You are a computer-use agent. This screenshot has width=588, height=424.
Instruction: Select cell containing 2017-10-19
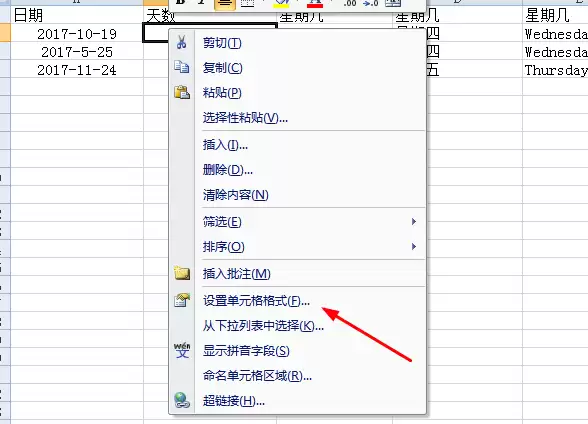77,34
